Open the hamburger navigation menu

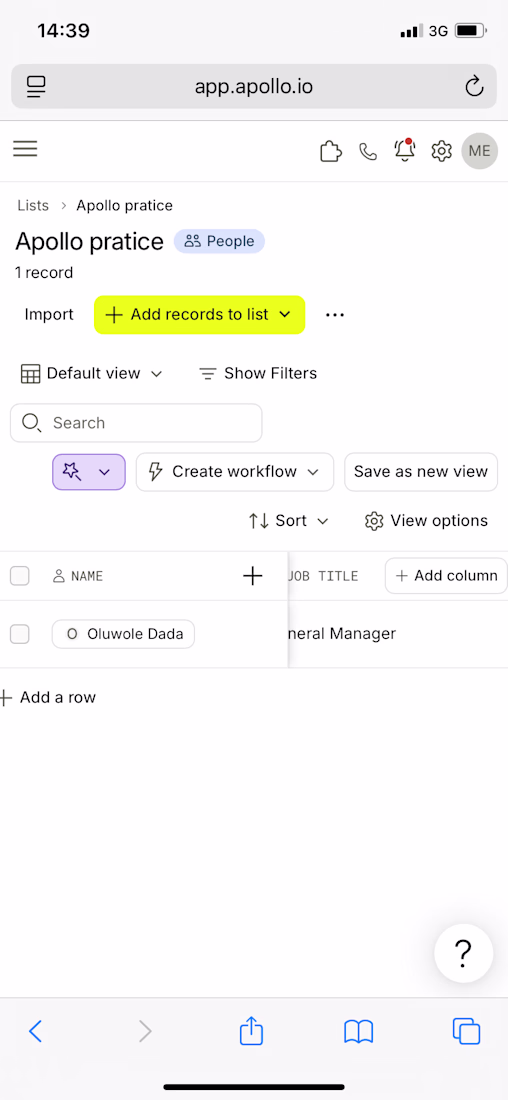(x=25, y=149)
